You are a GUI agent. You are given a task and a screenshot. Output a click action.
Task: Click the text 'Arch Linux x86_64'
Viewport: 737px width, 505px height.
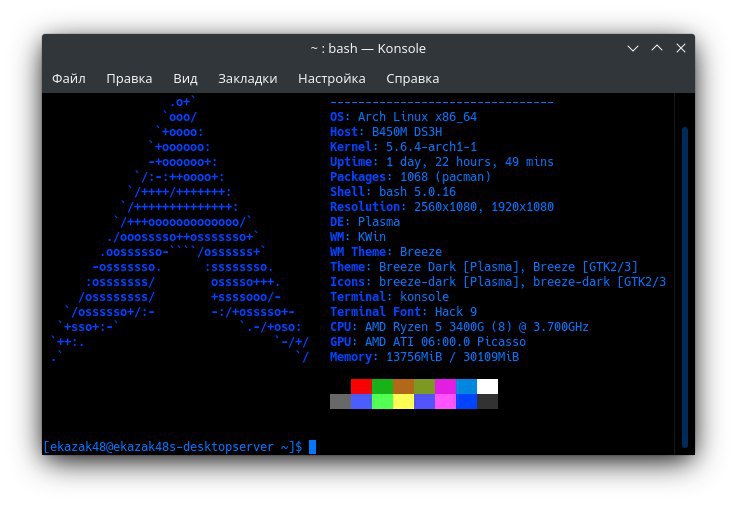coord(417,117)
